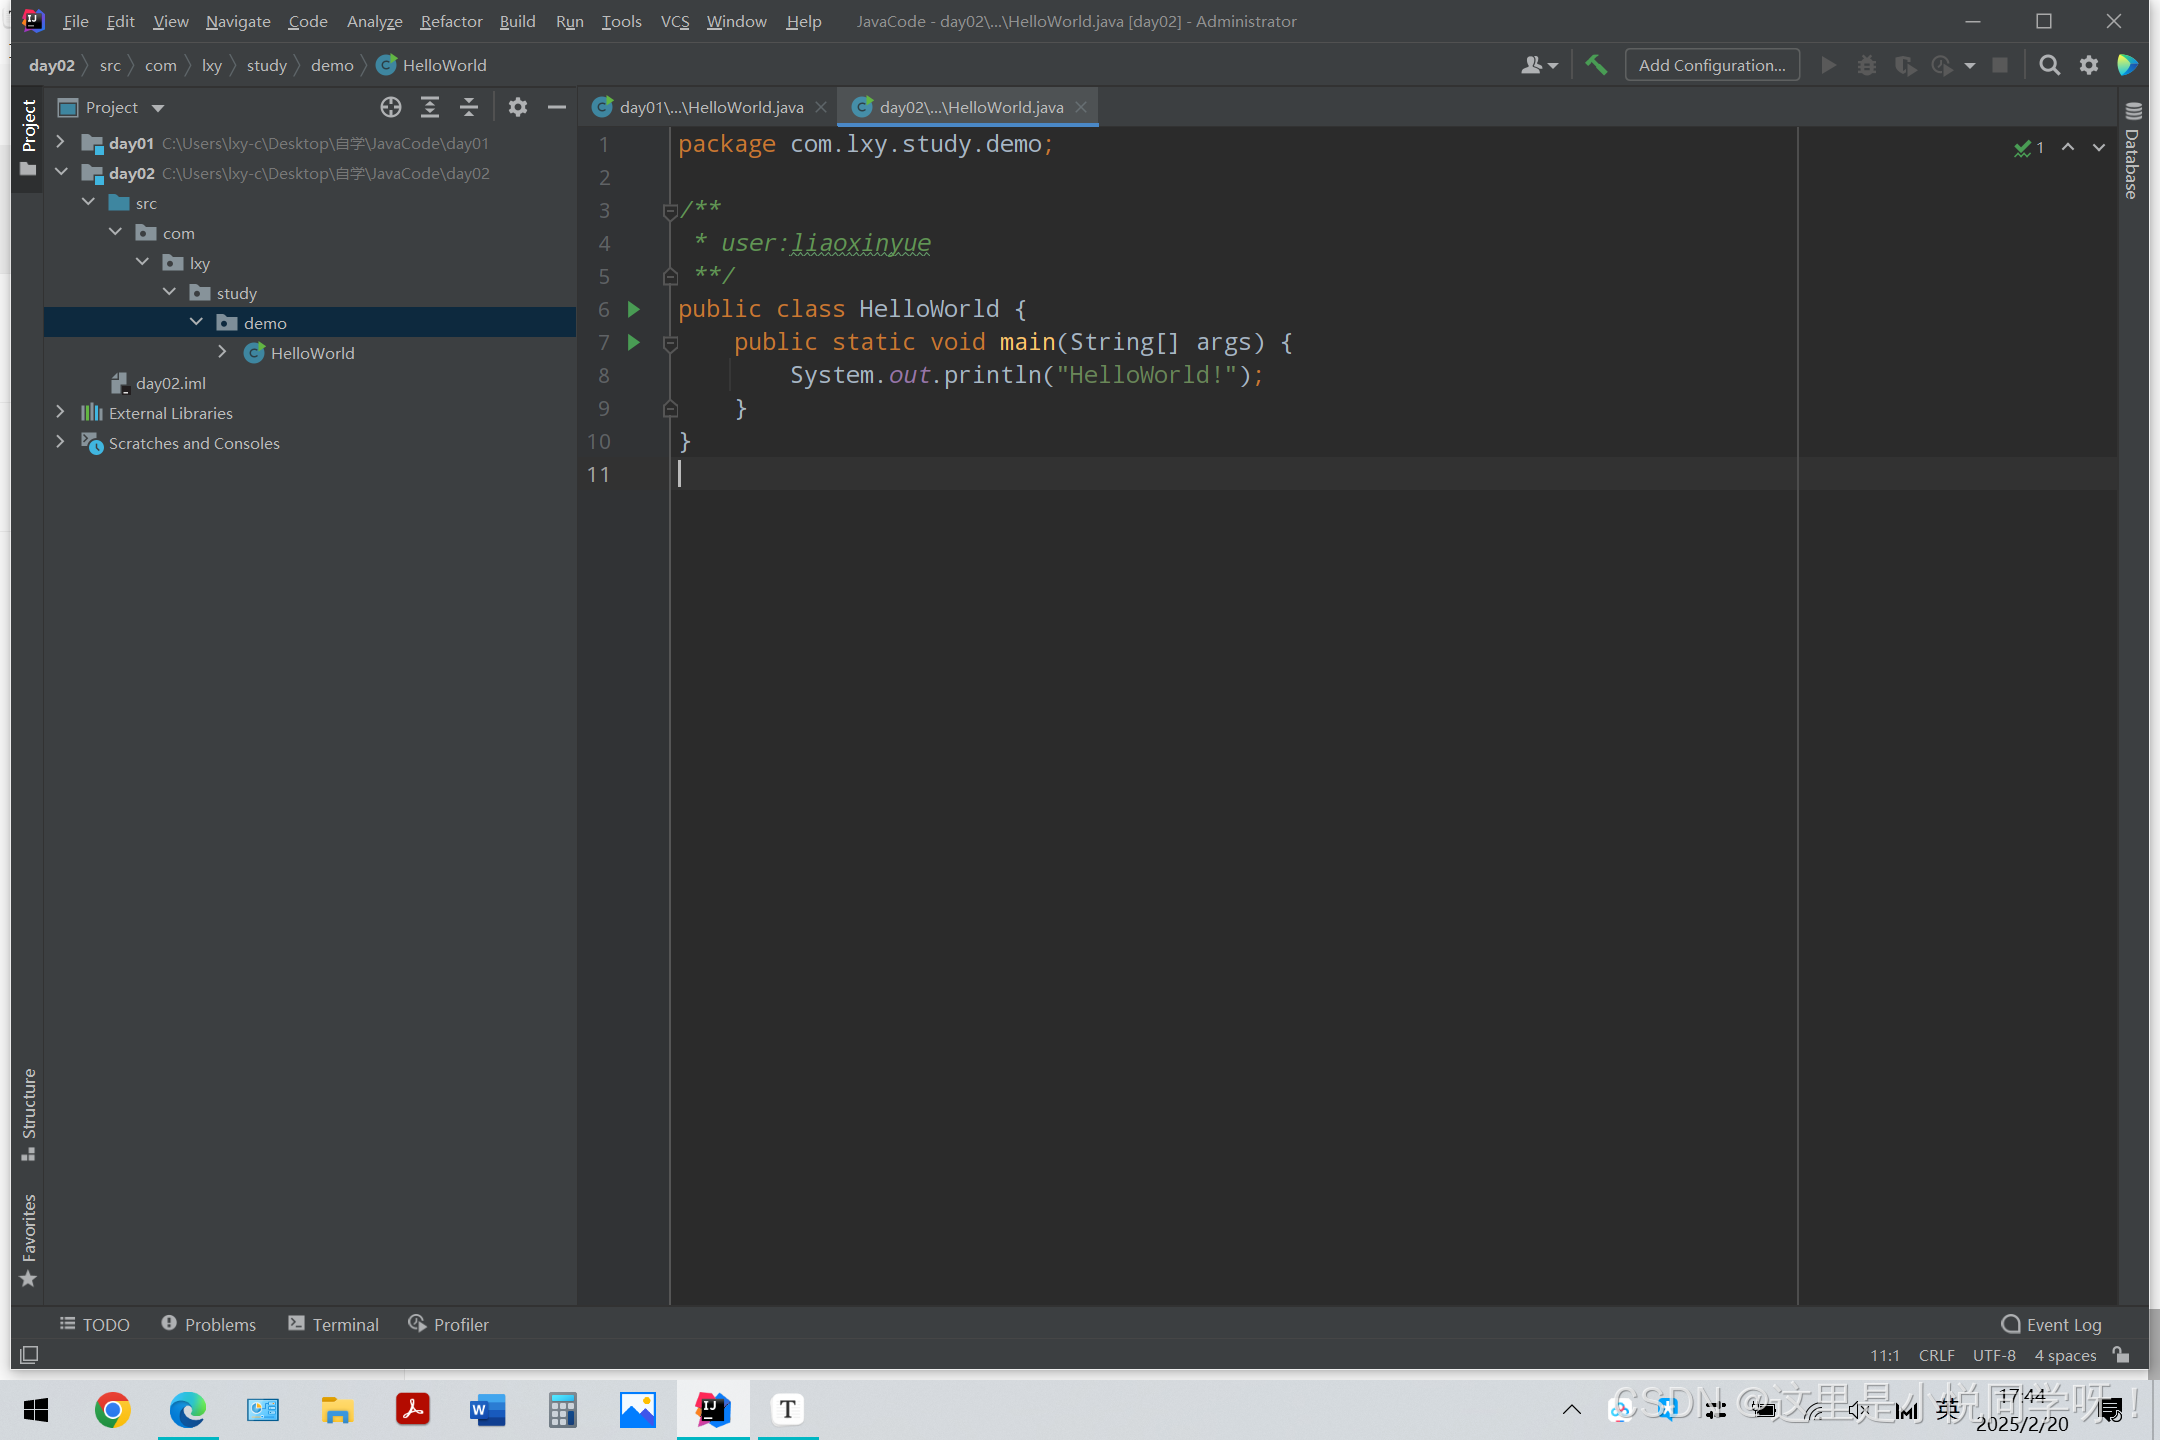Hide the Project tool window with the minus icon
Image resolution: width=2160 pixels, height=1440 pixels.
click(557, 107)
